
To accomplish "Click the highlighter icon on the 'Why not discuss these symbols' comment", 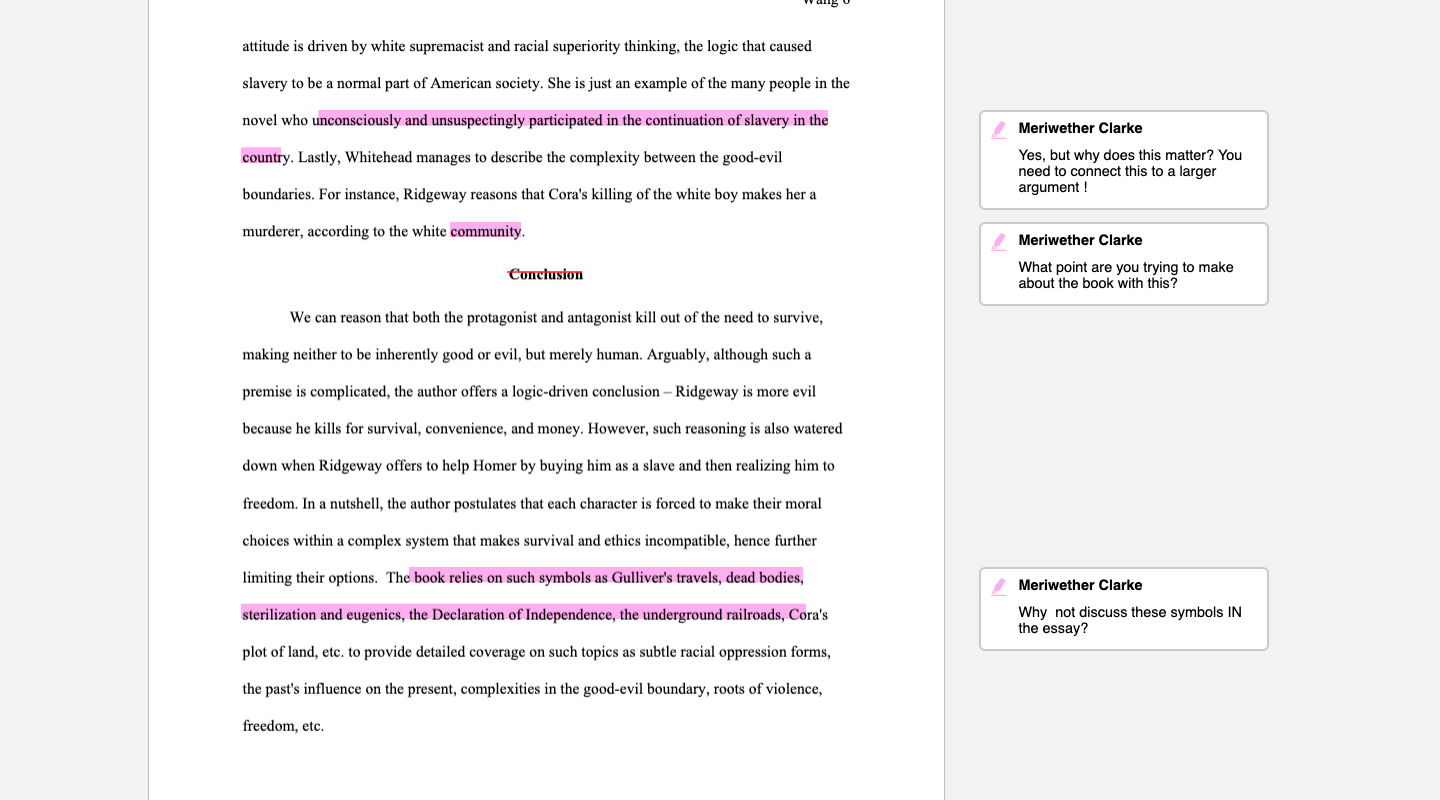I will [x=999, y=587].
